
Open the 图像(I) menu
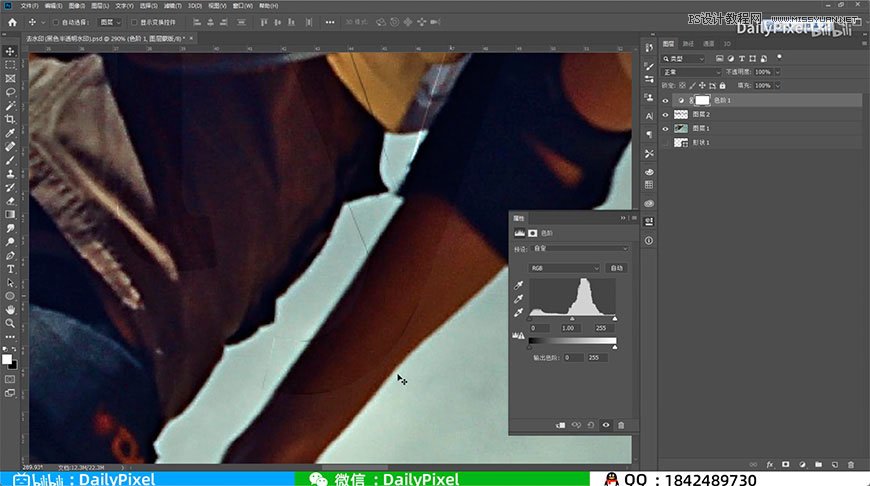(77, 6)
